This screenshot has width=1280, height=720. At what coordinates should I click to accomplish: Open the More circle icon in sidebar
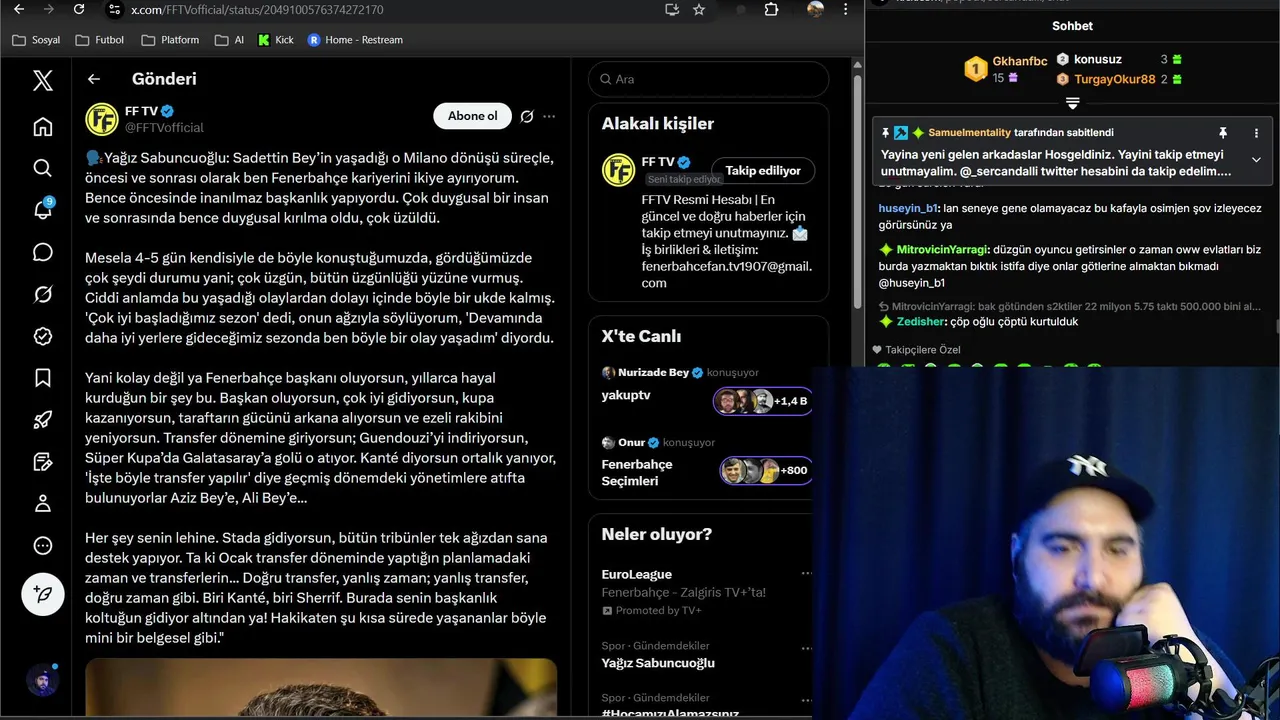tap(42, 546)
